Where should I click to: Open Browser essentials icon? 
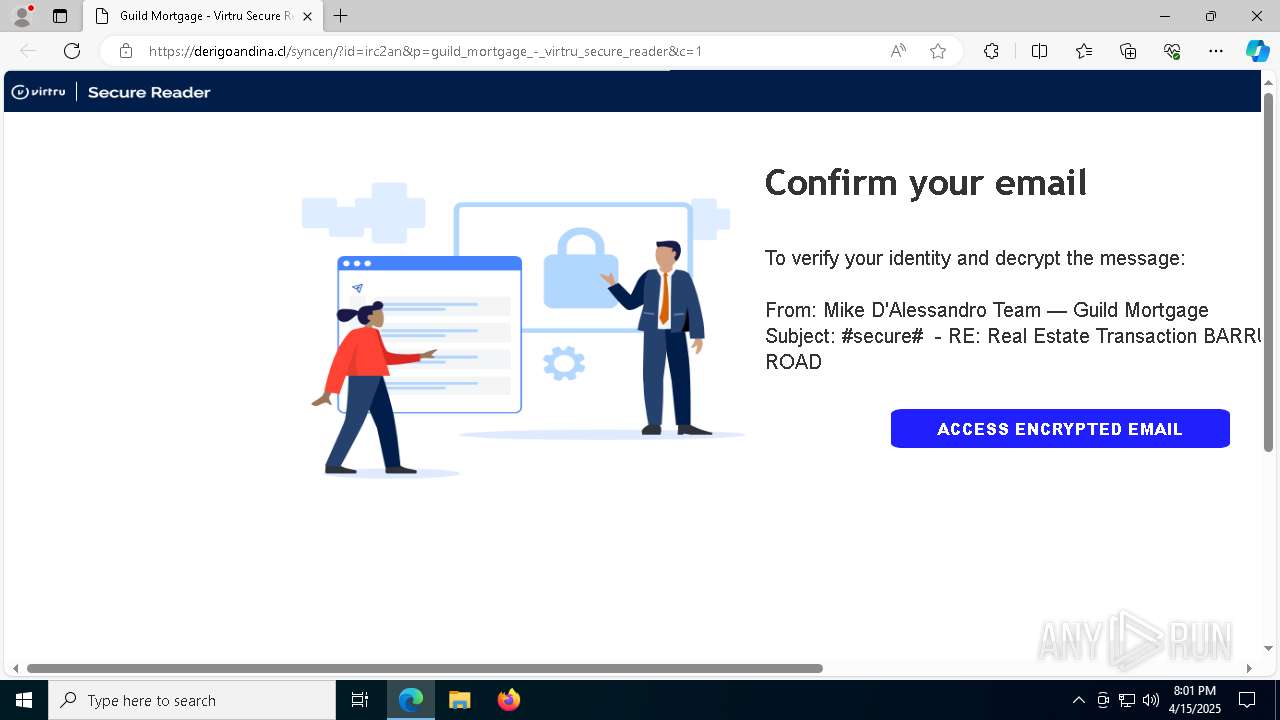point(1172,51)
